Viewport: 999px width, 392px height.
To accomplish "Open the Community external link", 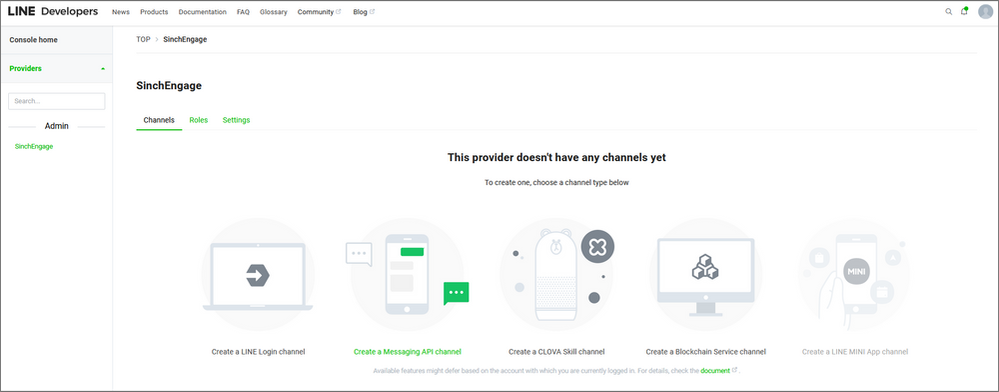I will (319, 12).
